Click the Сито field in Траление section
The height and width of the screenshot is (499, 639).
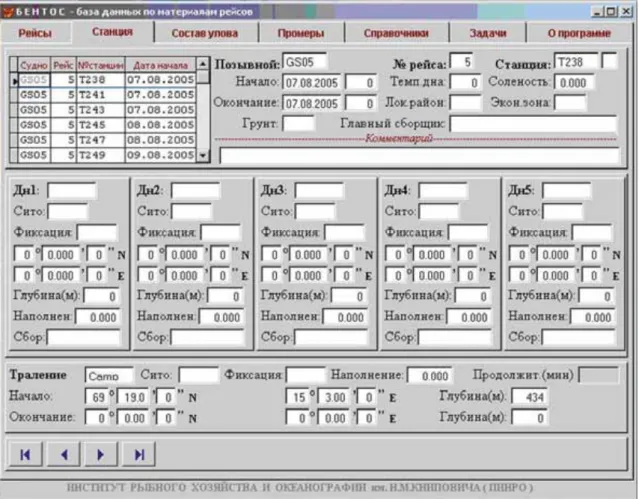point(198,375)
